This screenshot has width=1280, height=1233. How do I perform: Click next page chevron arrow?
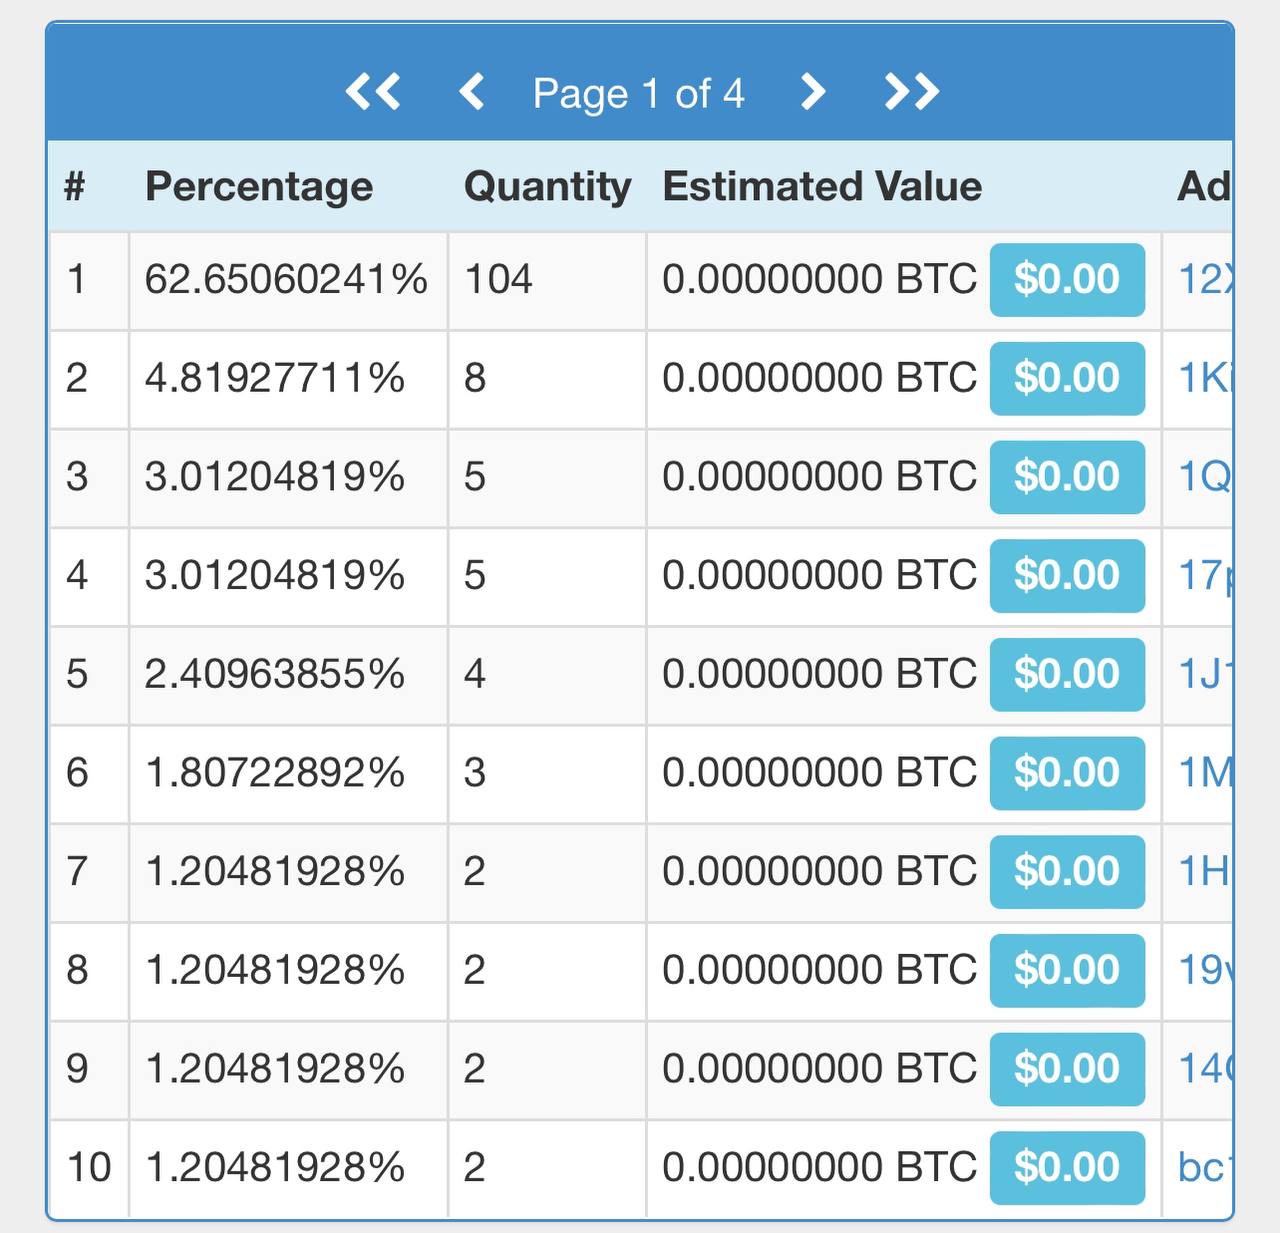[x=813, y=92]
